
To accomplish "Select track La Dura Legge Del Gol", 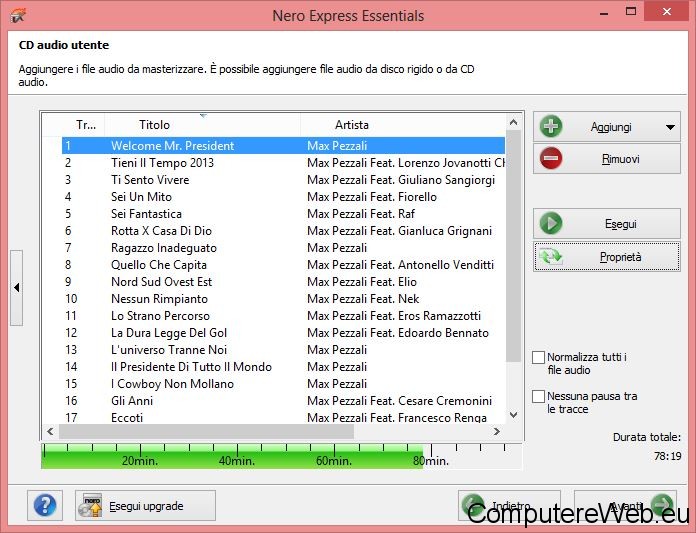I will tap(283, 333).
